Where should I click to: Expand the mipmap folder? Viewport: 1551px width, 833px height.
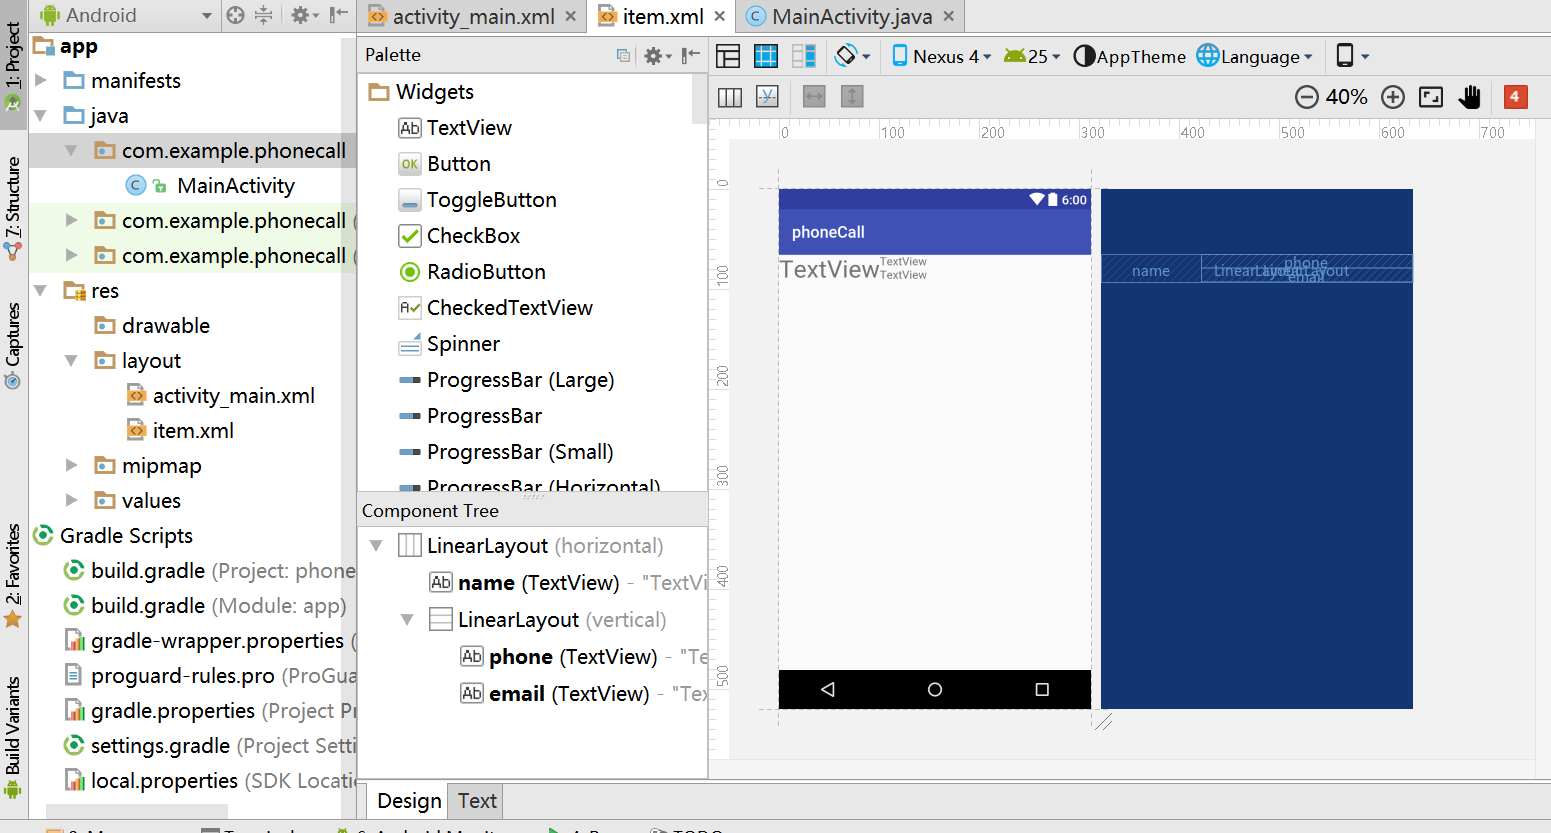[x=71, y=465]
